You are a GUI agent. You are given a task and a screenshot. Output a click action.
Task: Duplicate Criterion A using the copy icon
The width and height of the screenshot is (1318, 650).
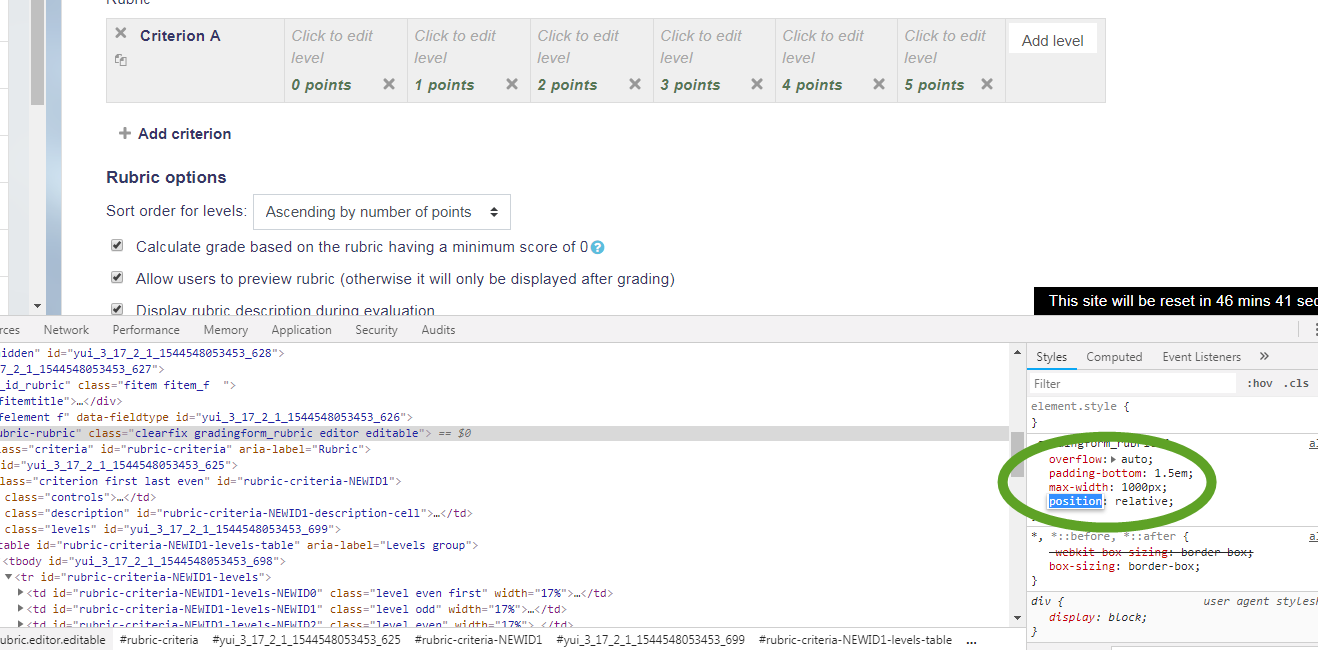121,60
